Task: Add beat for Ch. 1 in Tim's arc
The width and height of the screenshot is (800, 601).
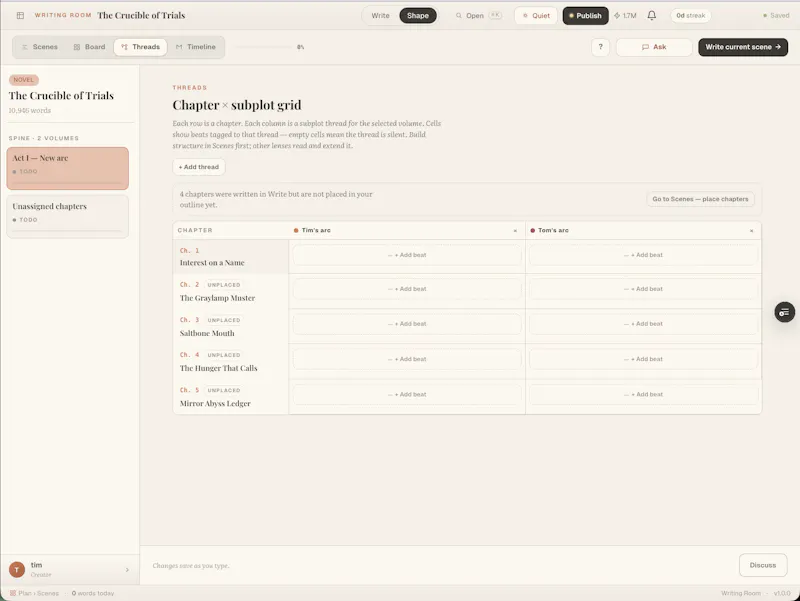Action: tap(407, 255)
